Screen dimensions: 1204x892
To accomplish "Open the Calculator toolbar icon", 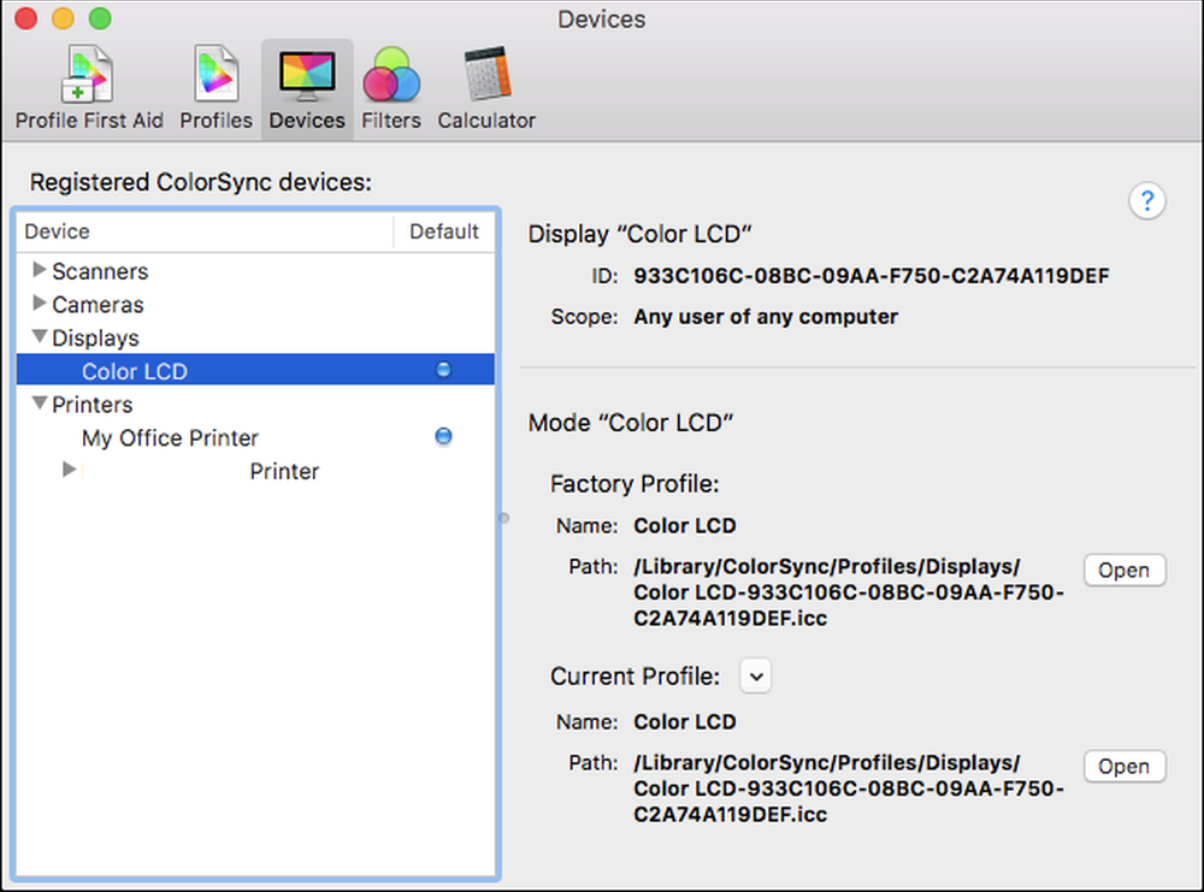I will [x=487, y=90].
